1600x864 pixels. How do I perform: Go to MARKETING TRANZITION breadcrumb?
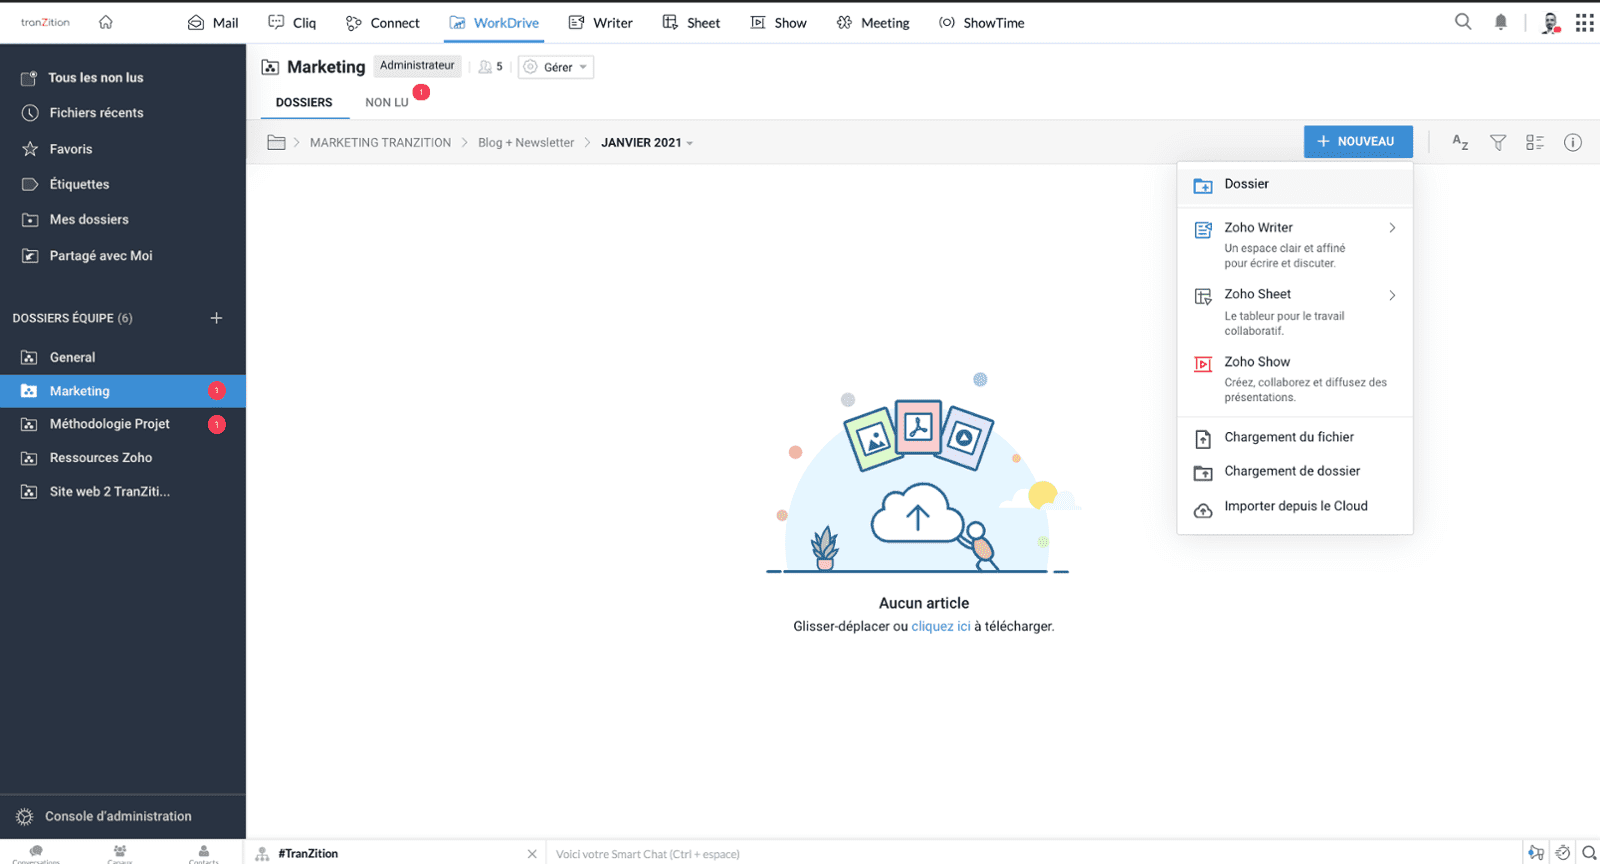[x=380, y=143]
